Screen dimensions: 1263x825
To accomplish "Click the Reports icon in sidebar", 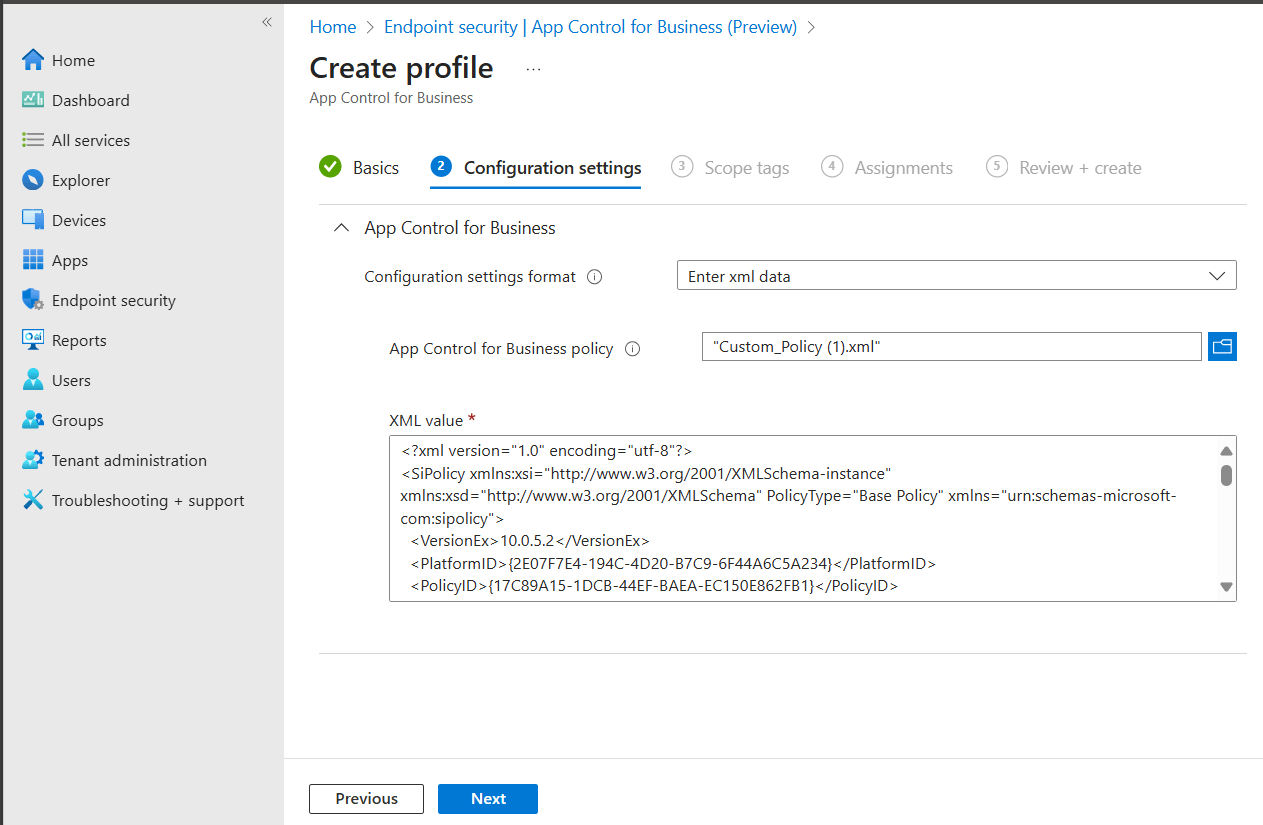I will pyautogui.click(x=33, y=340).
